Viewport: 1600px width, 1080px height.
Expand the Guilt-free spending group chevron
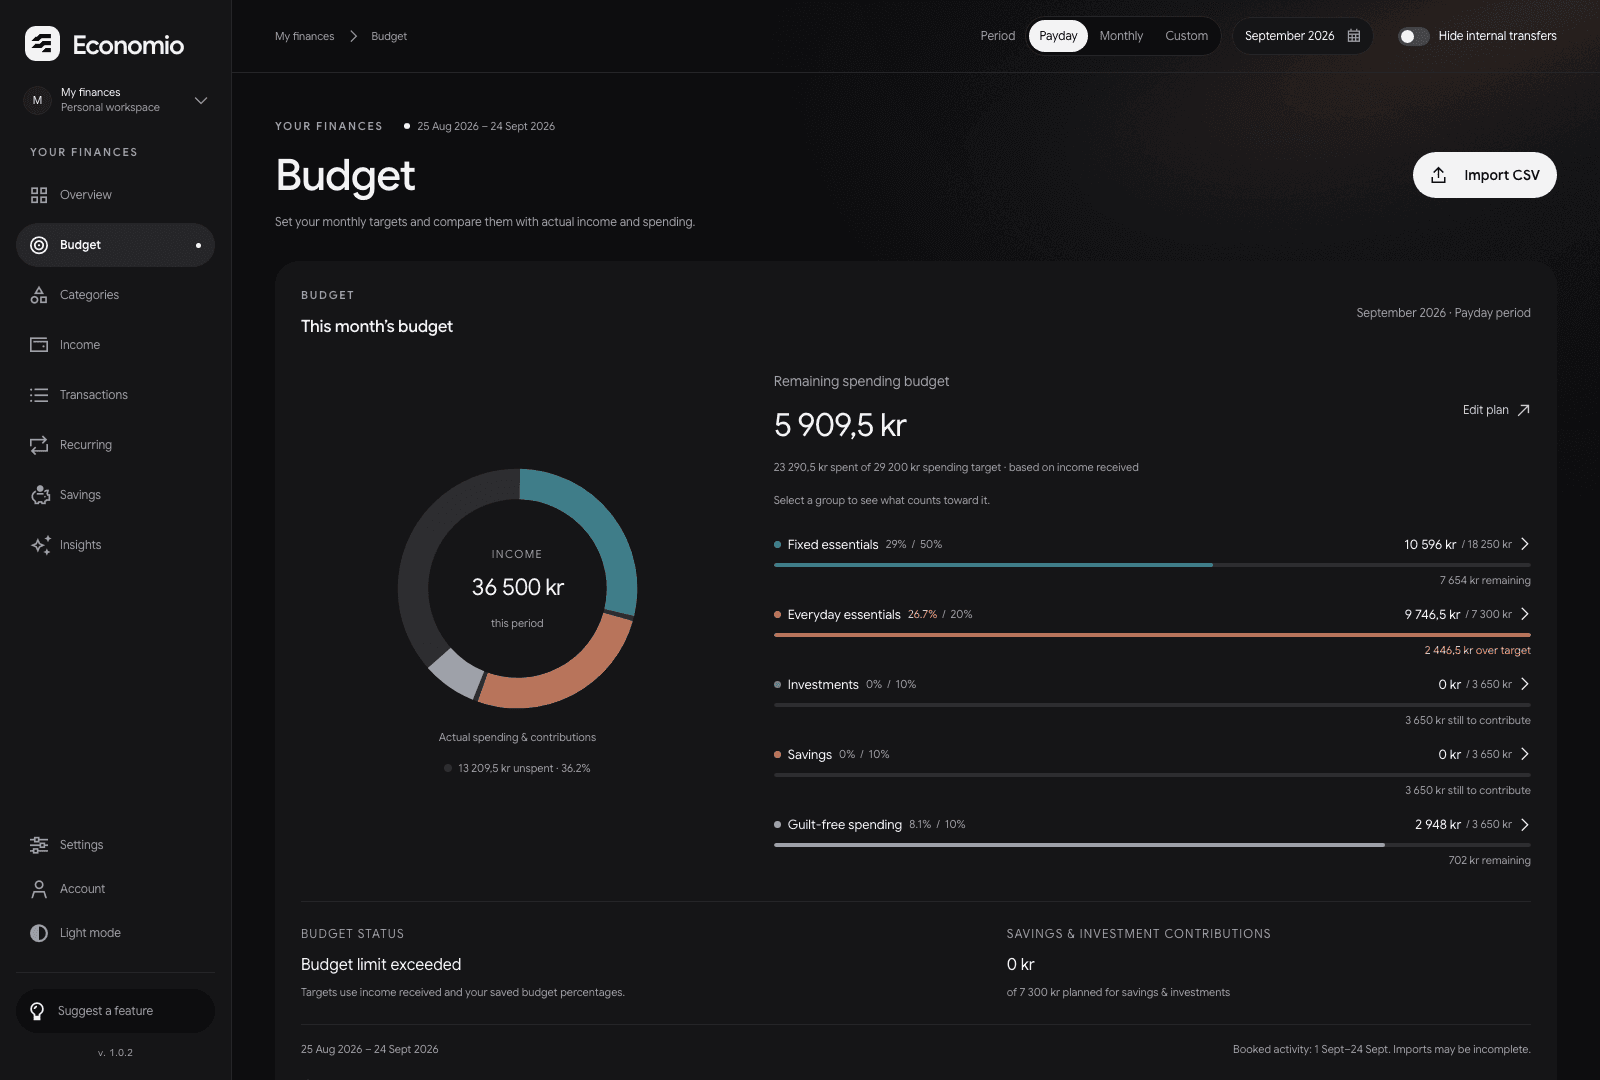tap(1525, 824)
